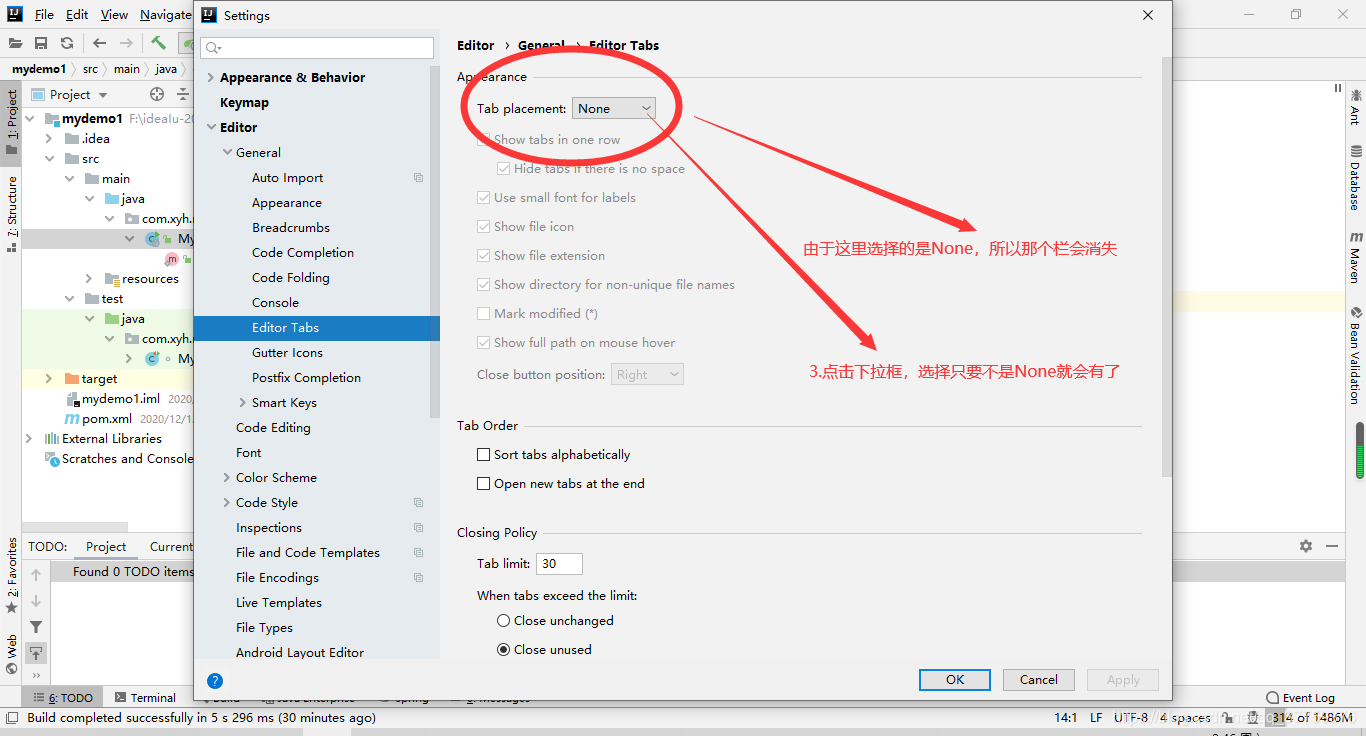The height and width of the screenshot is (736, 1366).
Task: Open the Close button position dropdown
Action: pyautogui.click(x=647, y=375)
